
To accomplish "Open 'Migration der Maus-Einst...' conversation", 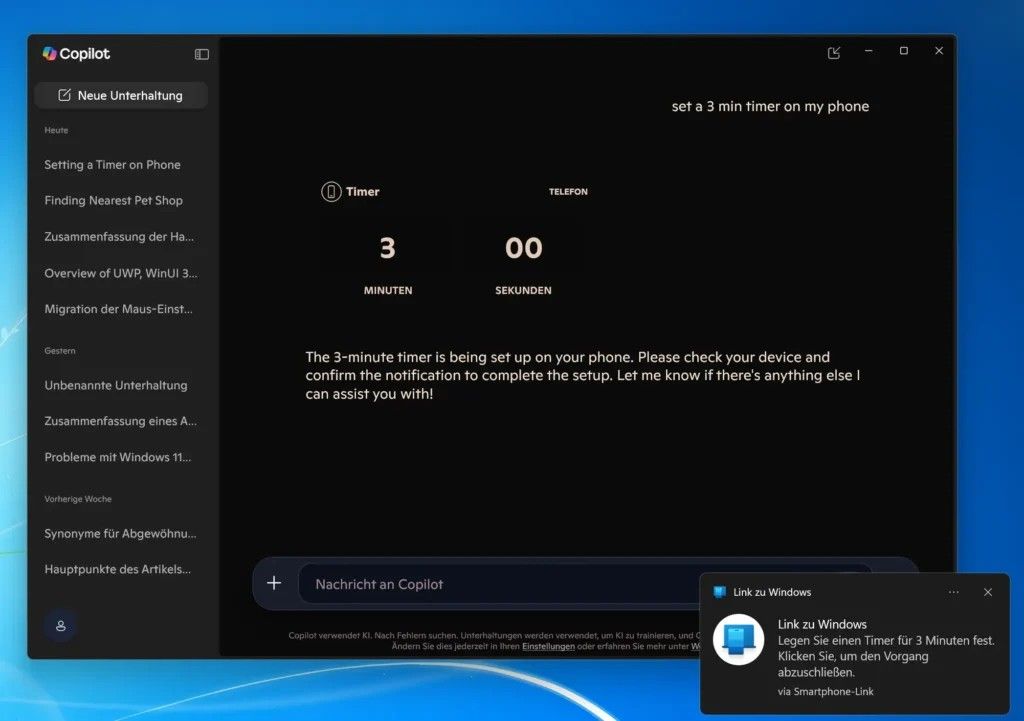I will (x=118, y=309).
